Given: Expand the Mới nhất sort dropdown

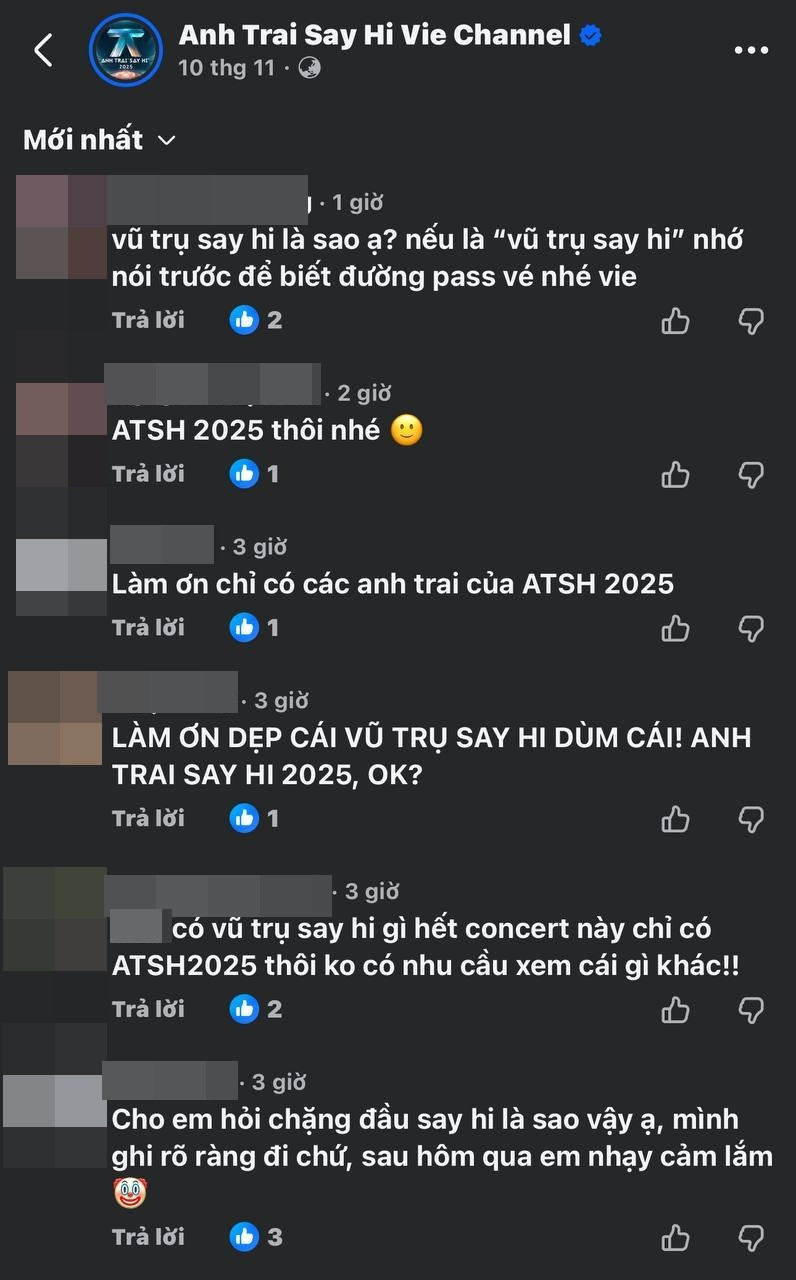Looking at the screenshot, I should tap(99, 140).
